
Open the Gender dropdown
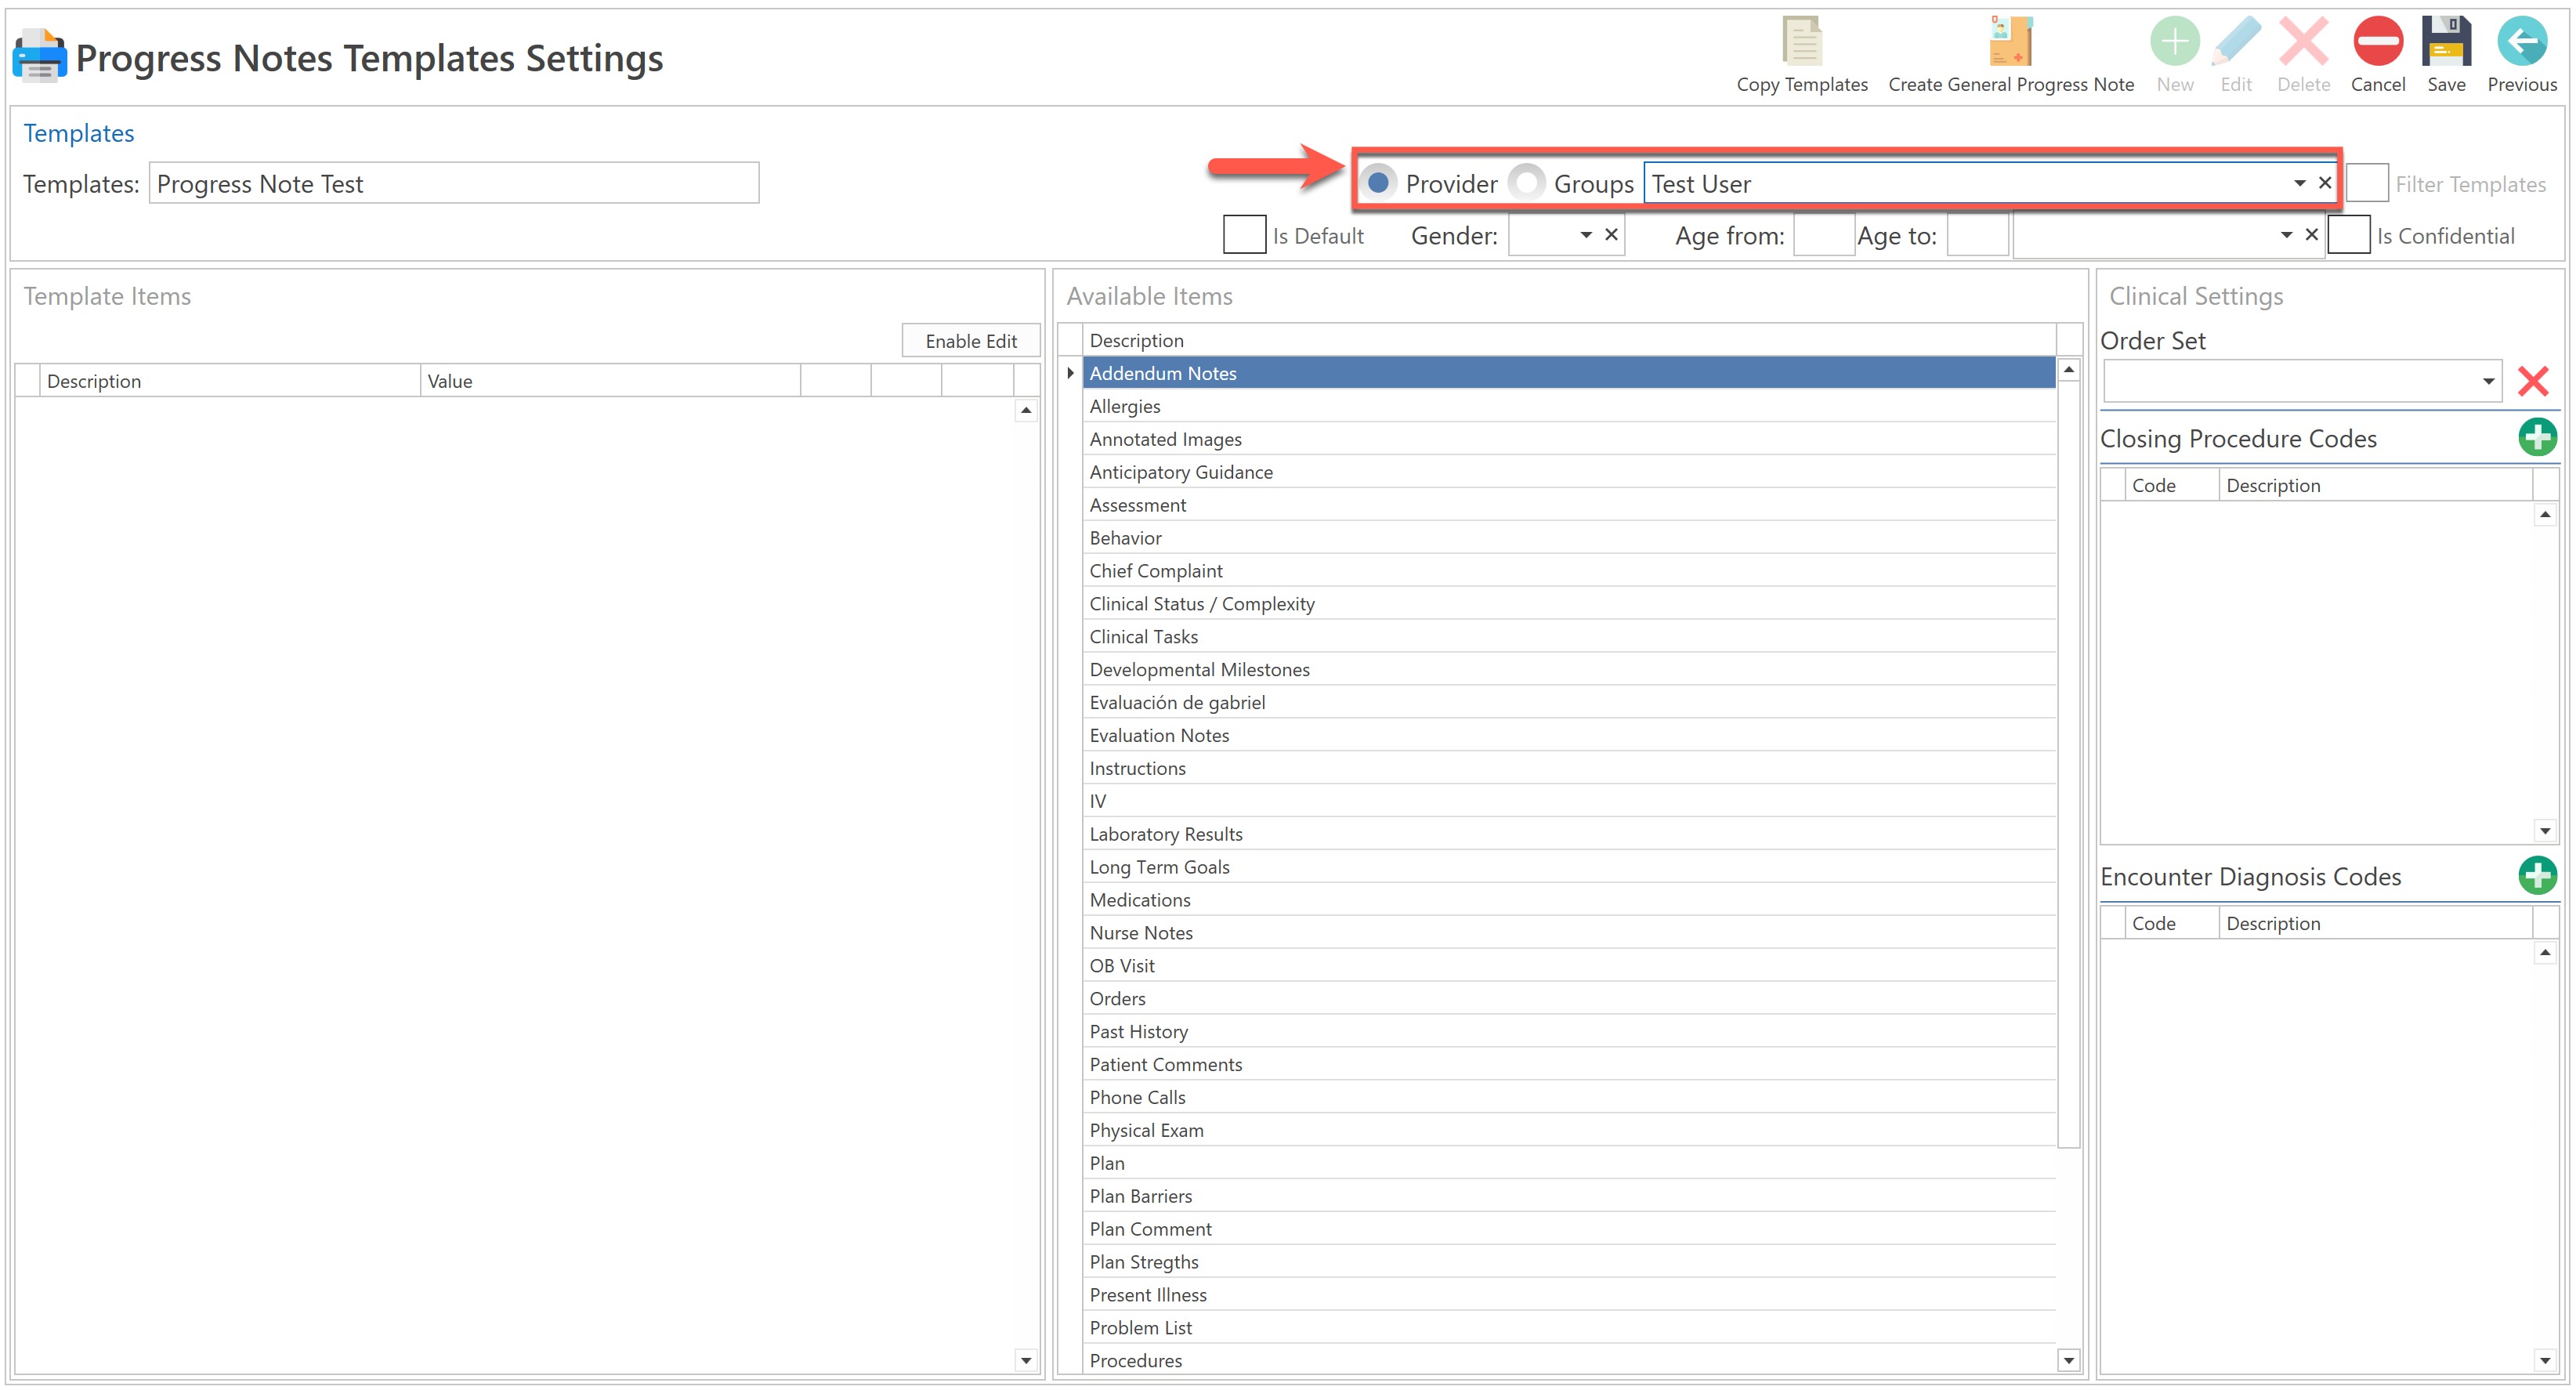pos(1585,235)
